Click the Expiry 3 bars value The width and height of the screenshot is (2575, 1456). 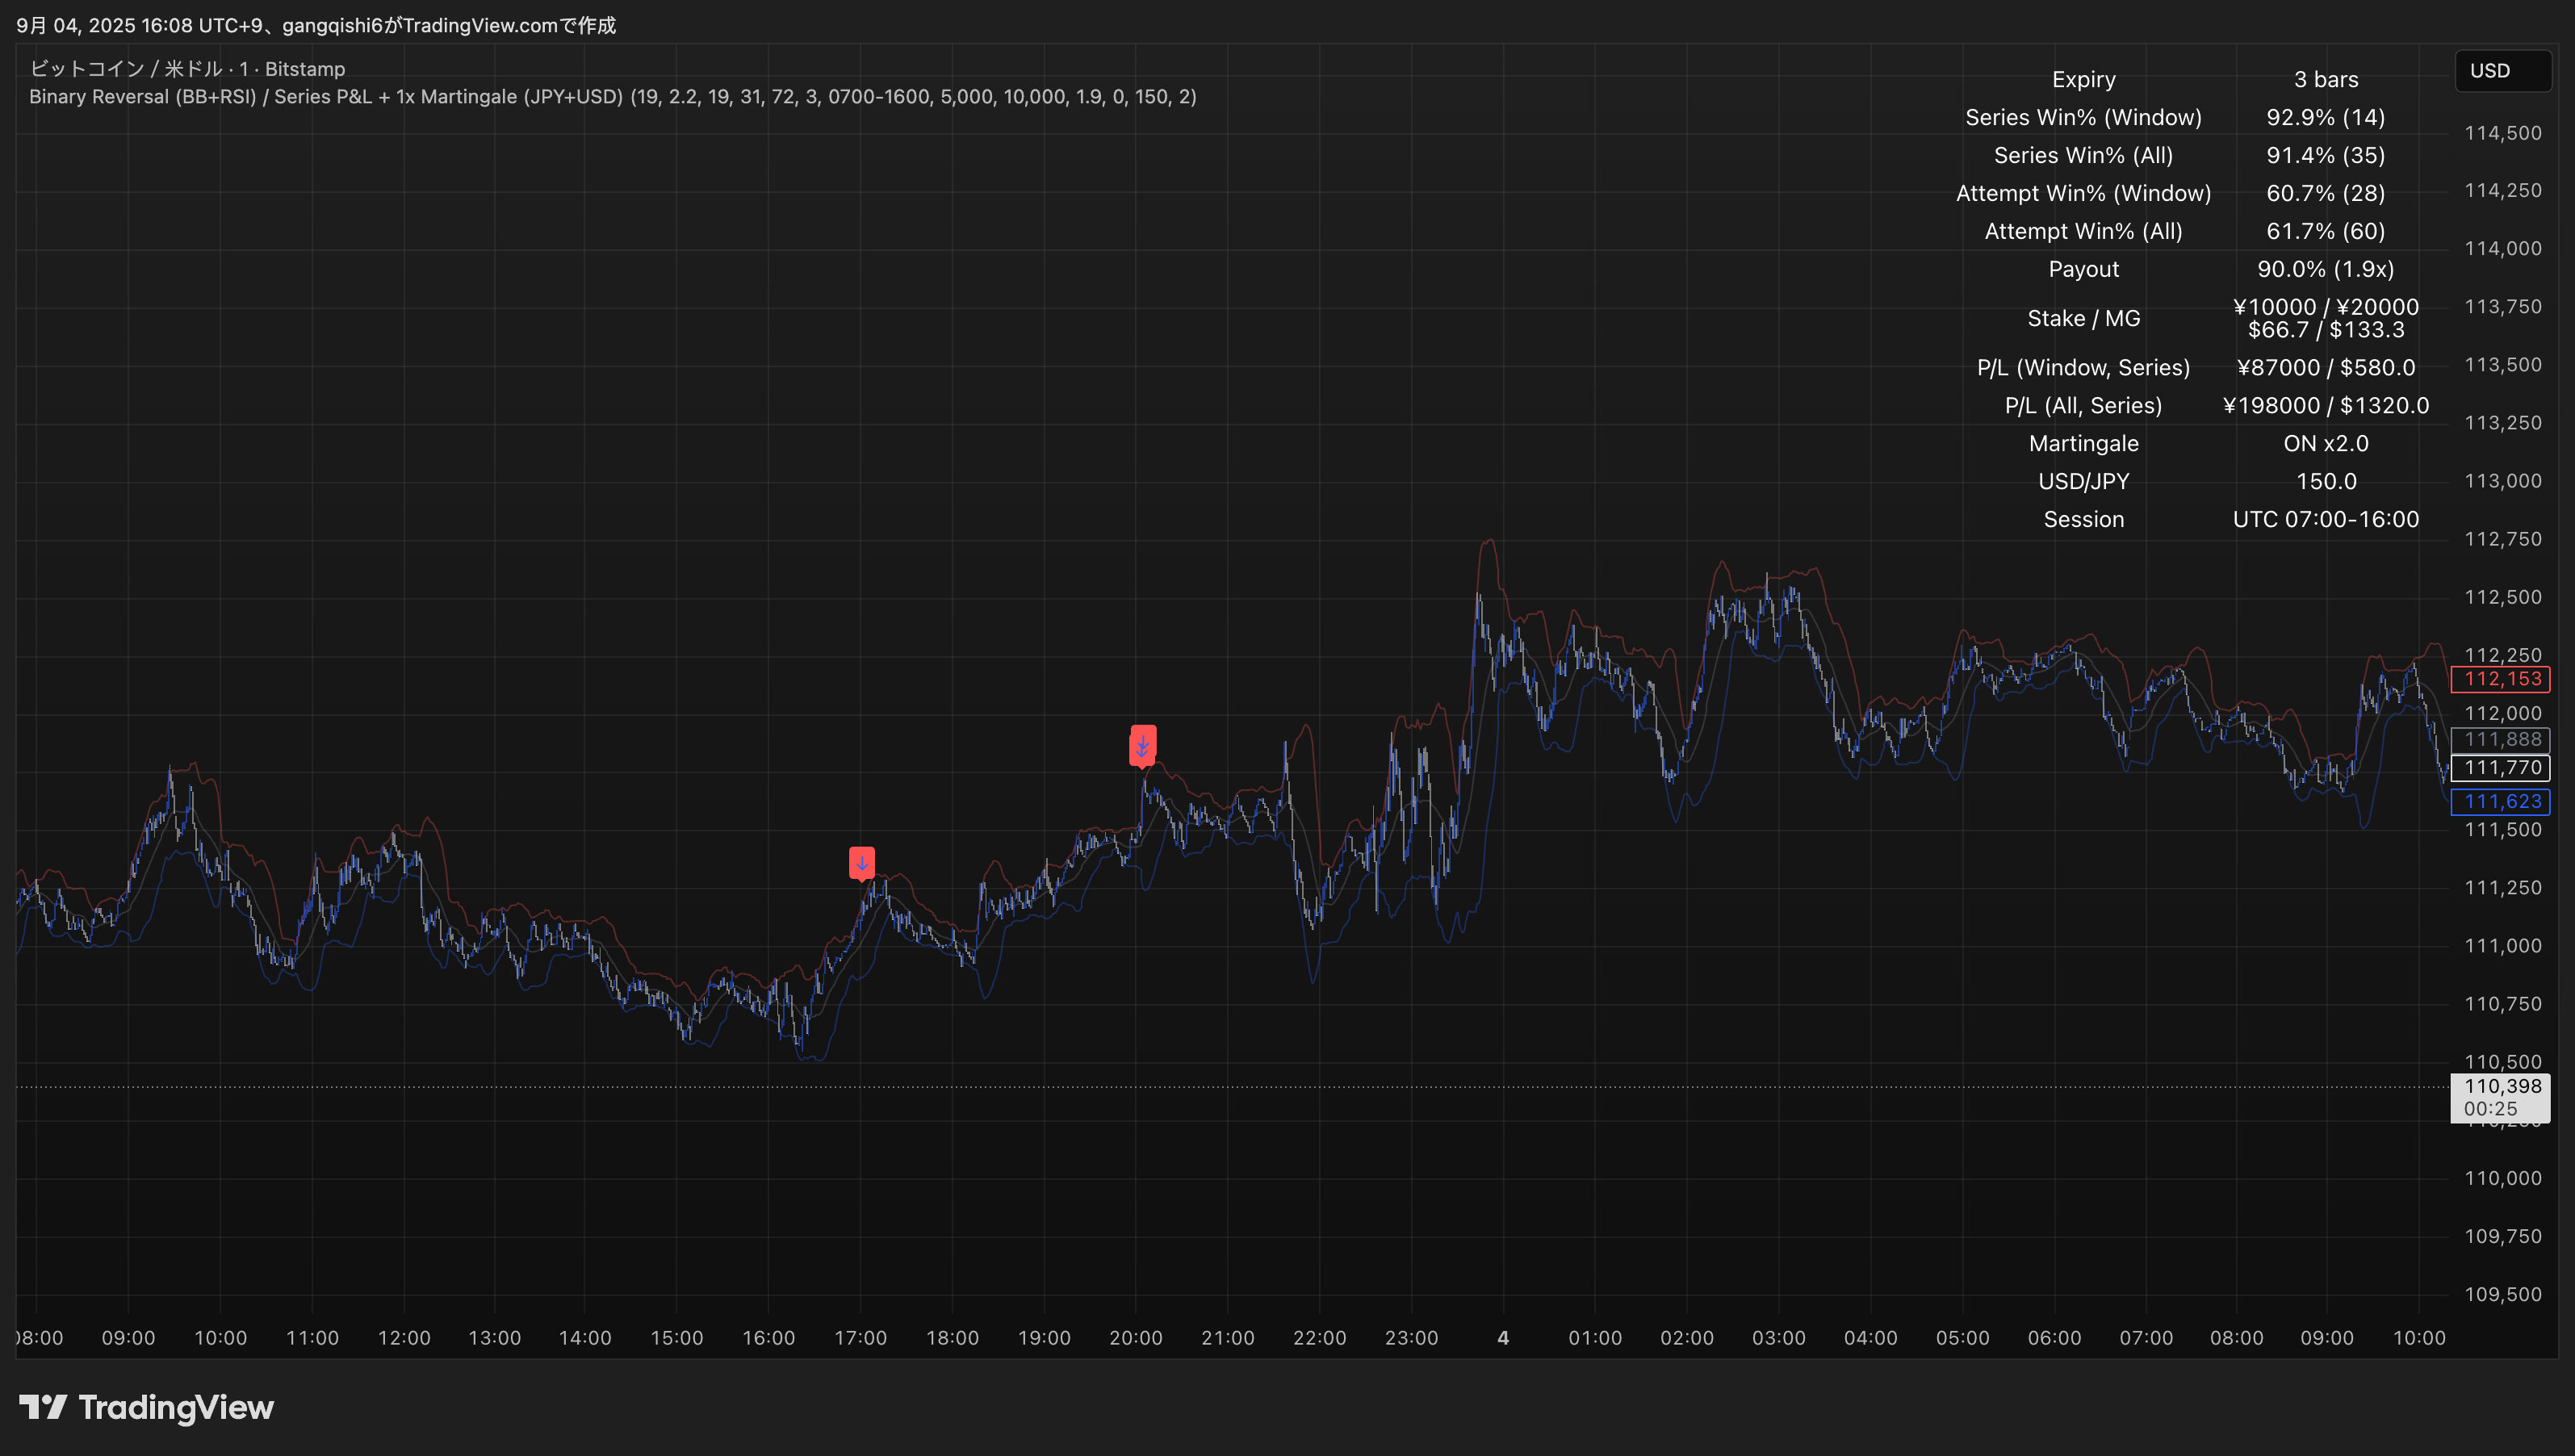tap(2325, 79)
